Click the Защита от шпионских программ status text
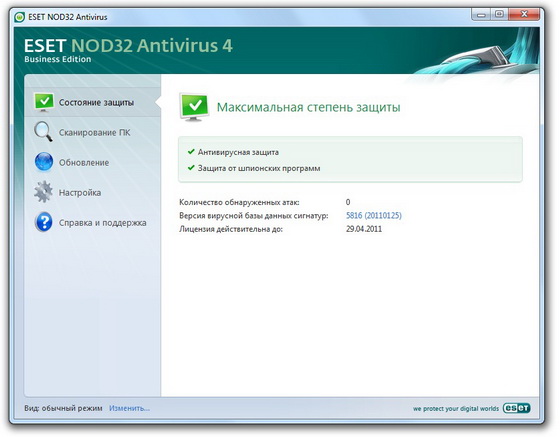Viewport: 560px width, 437px height. tap(259, 168)
